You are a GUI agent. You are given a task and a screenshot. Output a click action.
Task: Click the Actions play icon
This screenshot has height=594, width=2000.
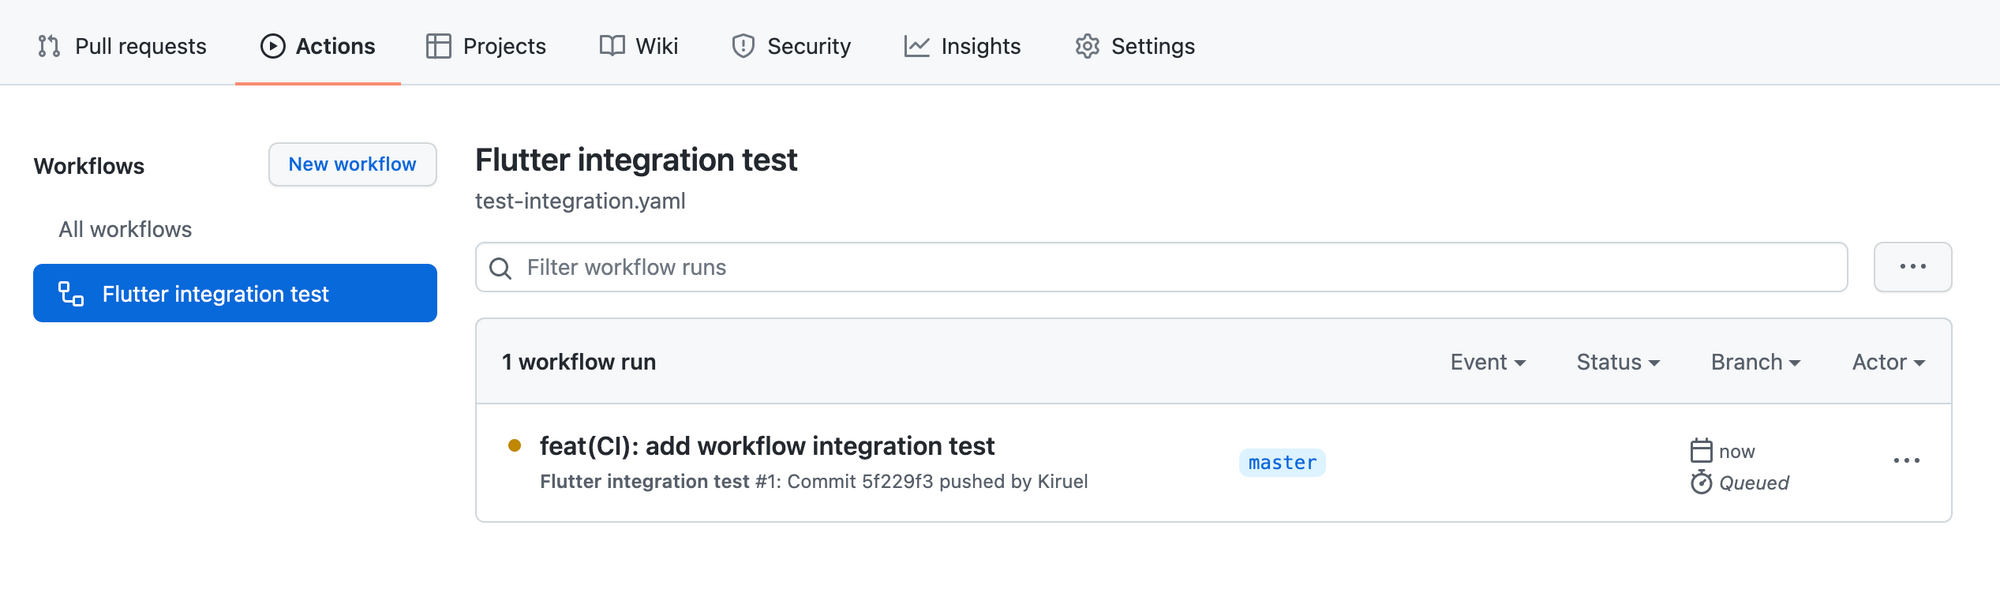pos(273,46)
